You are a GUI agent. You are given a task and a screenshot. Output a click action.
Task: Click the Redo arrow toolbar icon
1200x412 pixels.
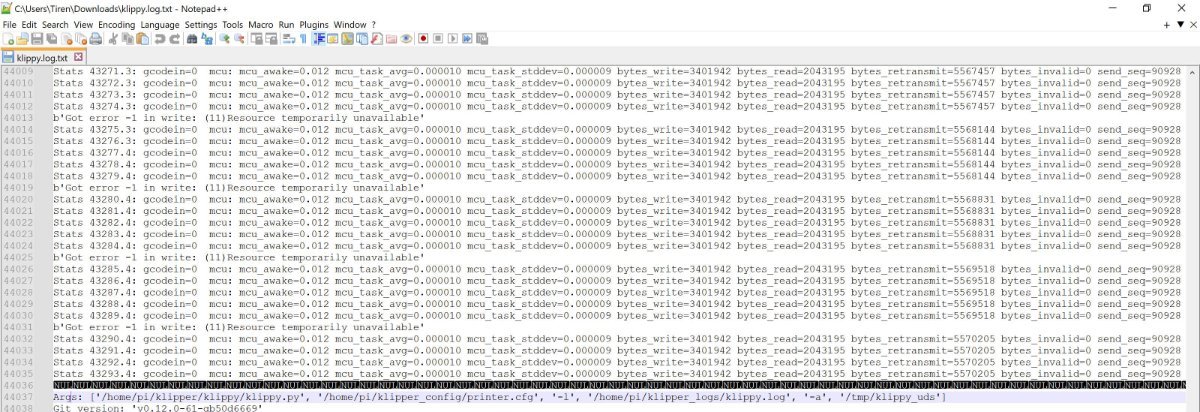(x=176, y=39)
